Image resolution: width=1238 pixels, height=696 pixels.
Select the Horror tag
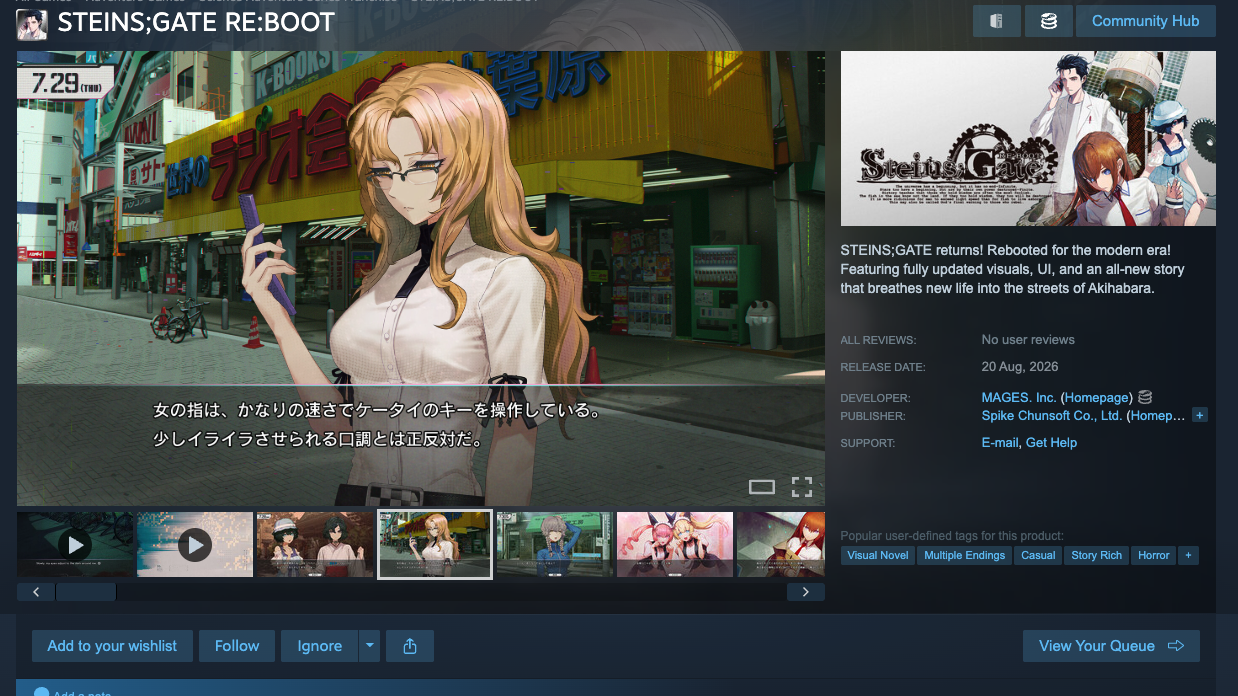click(1154, 555)
